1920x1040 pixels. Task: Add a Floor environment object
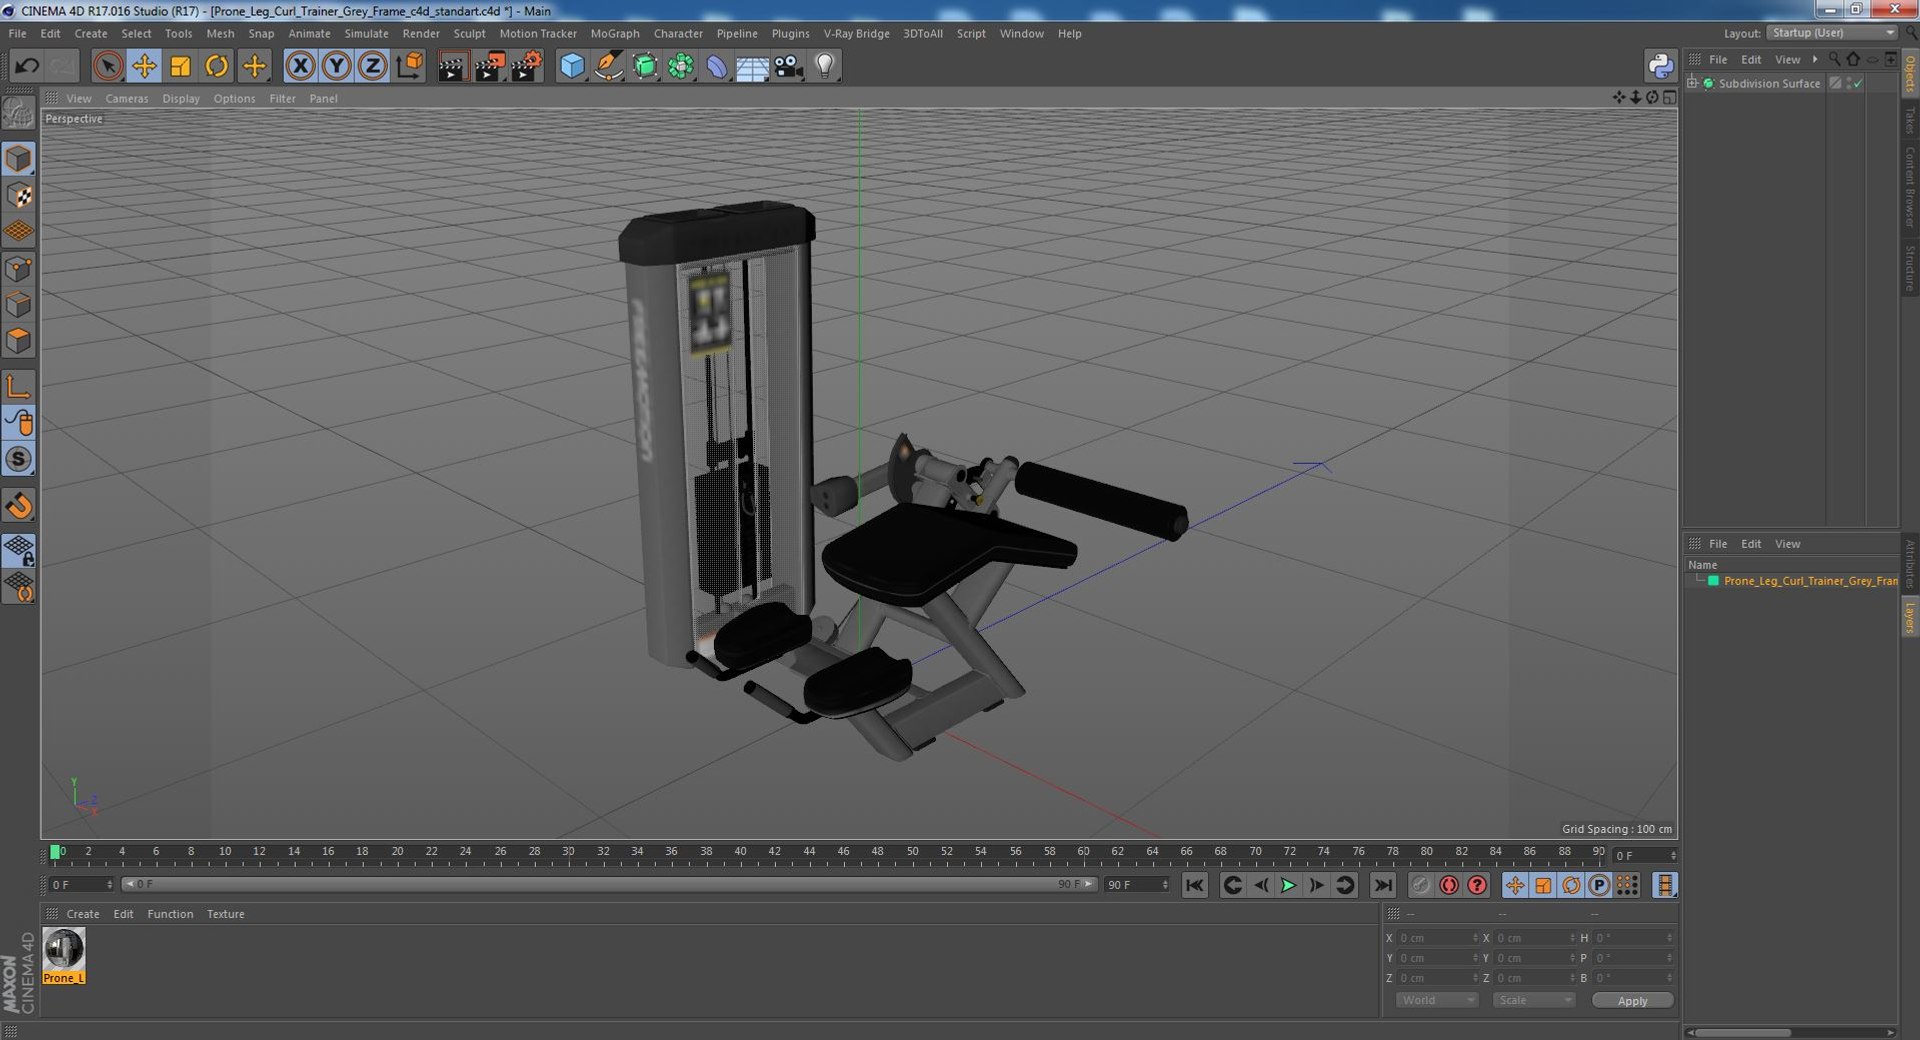coord(752,66)
